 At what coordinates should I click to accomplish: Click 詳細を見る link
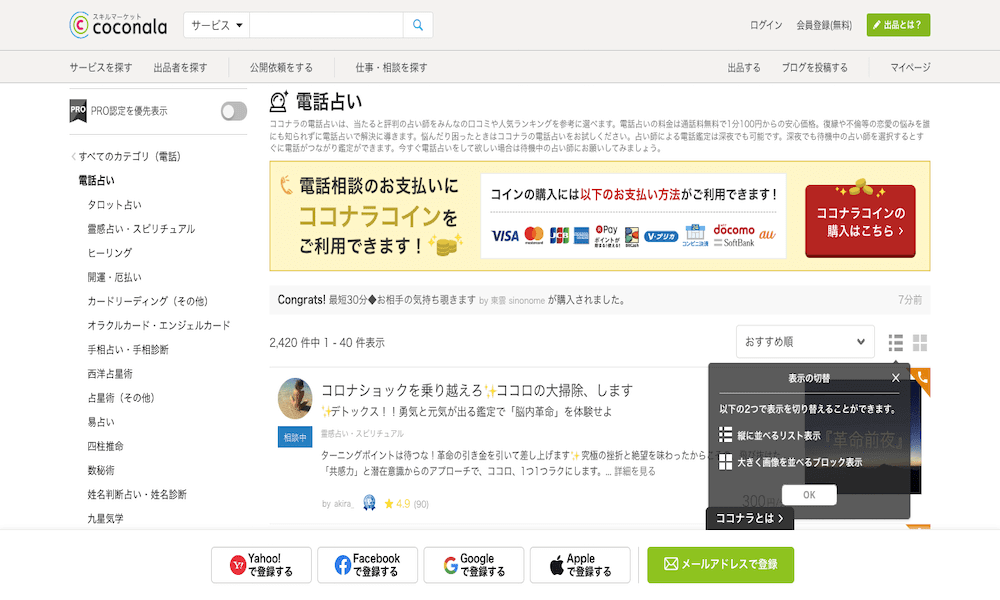[x=635, y=471]
